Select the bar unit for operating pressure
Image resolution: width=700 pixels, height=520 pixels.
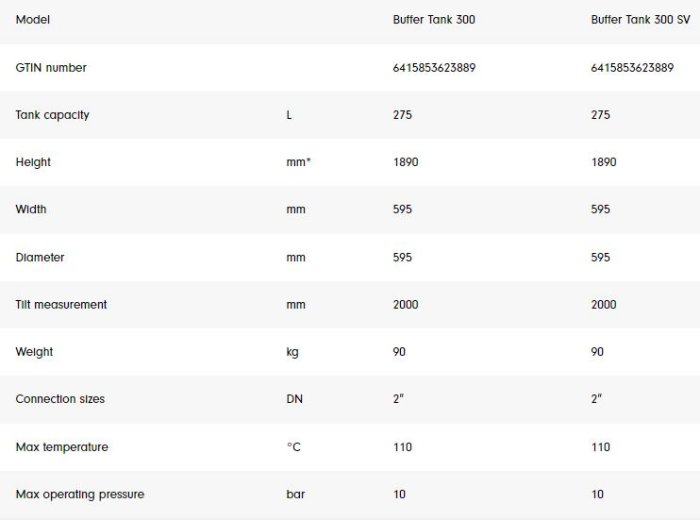[x=295, y=494]
